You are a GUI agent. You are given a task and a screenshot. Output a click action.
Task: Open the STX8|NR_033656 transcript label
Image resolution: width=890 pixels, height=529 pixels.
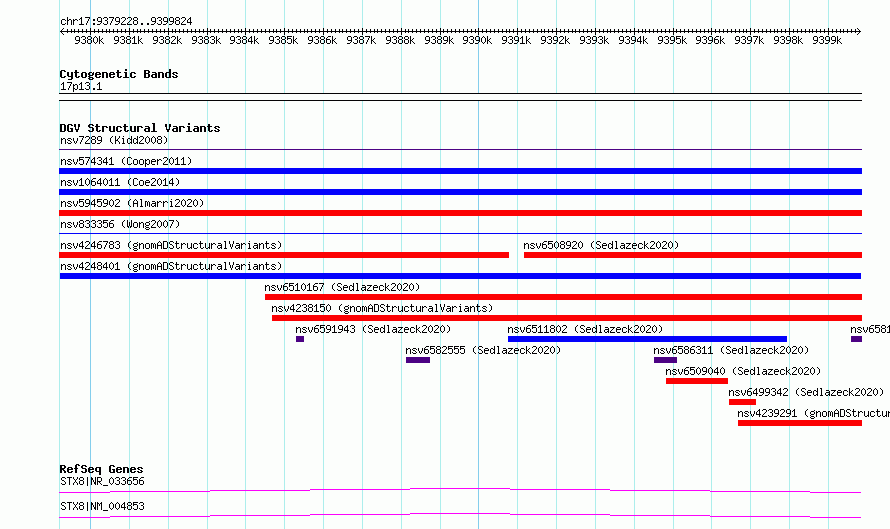pos(102,481)
